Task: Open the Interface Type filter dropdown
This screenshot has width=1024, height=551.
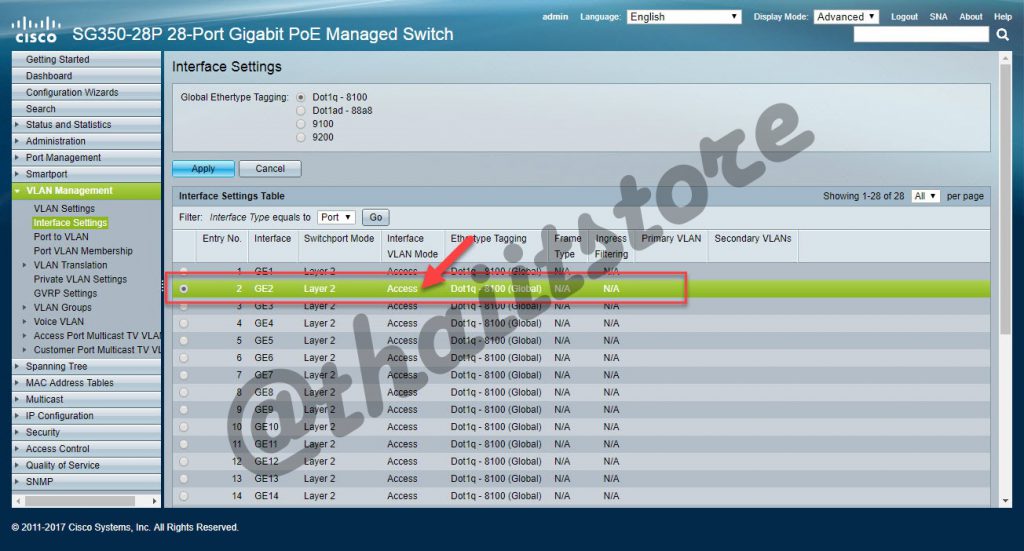Action: [336, 217]
